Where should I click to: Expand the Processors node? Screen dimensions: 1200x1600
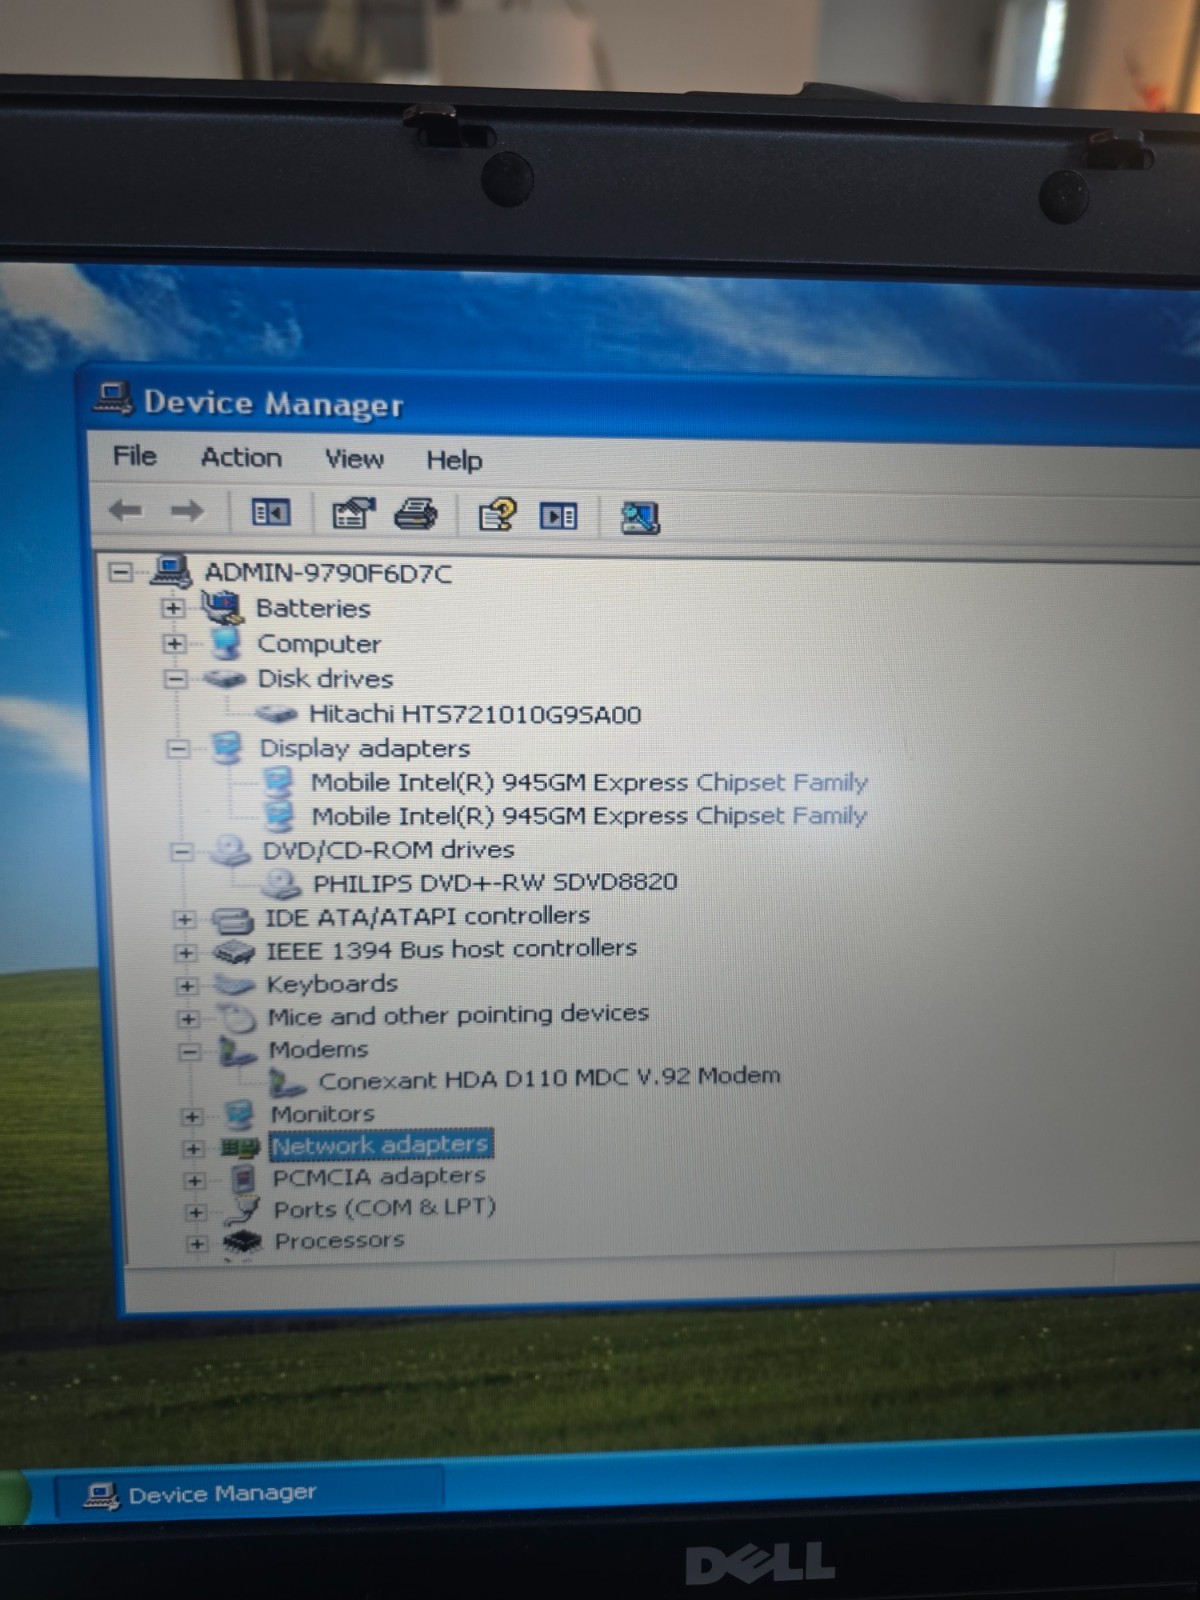point(197,1244)
